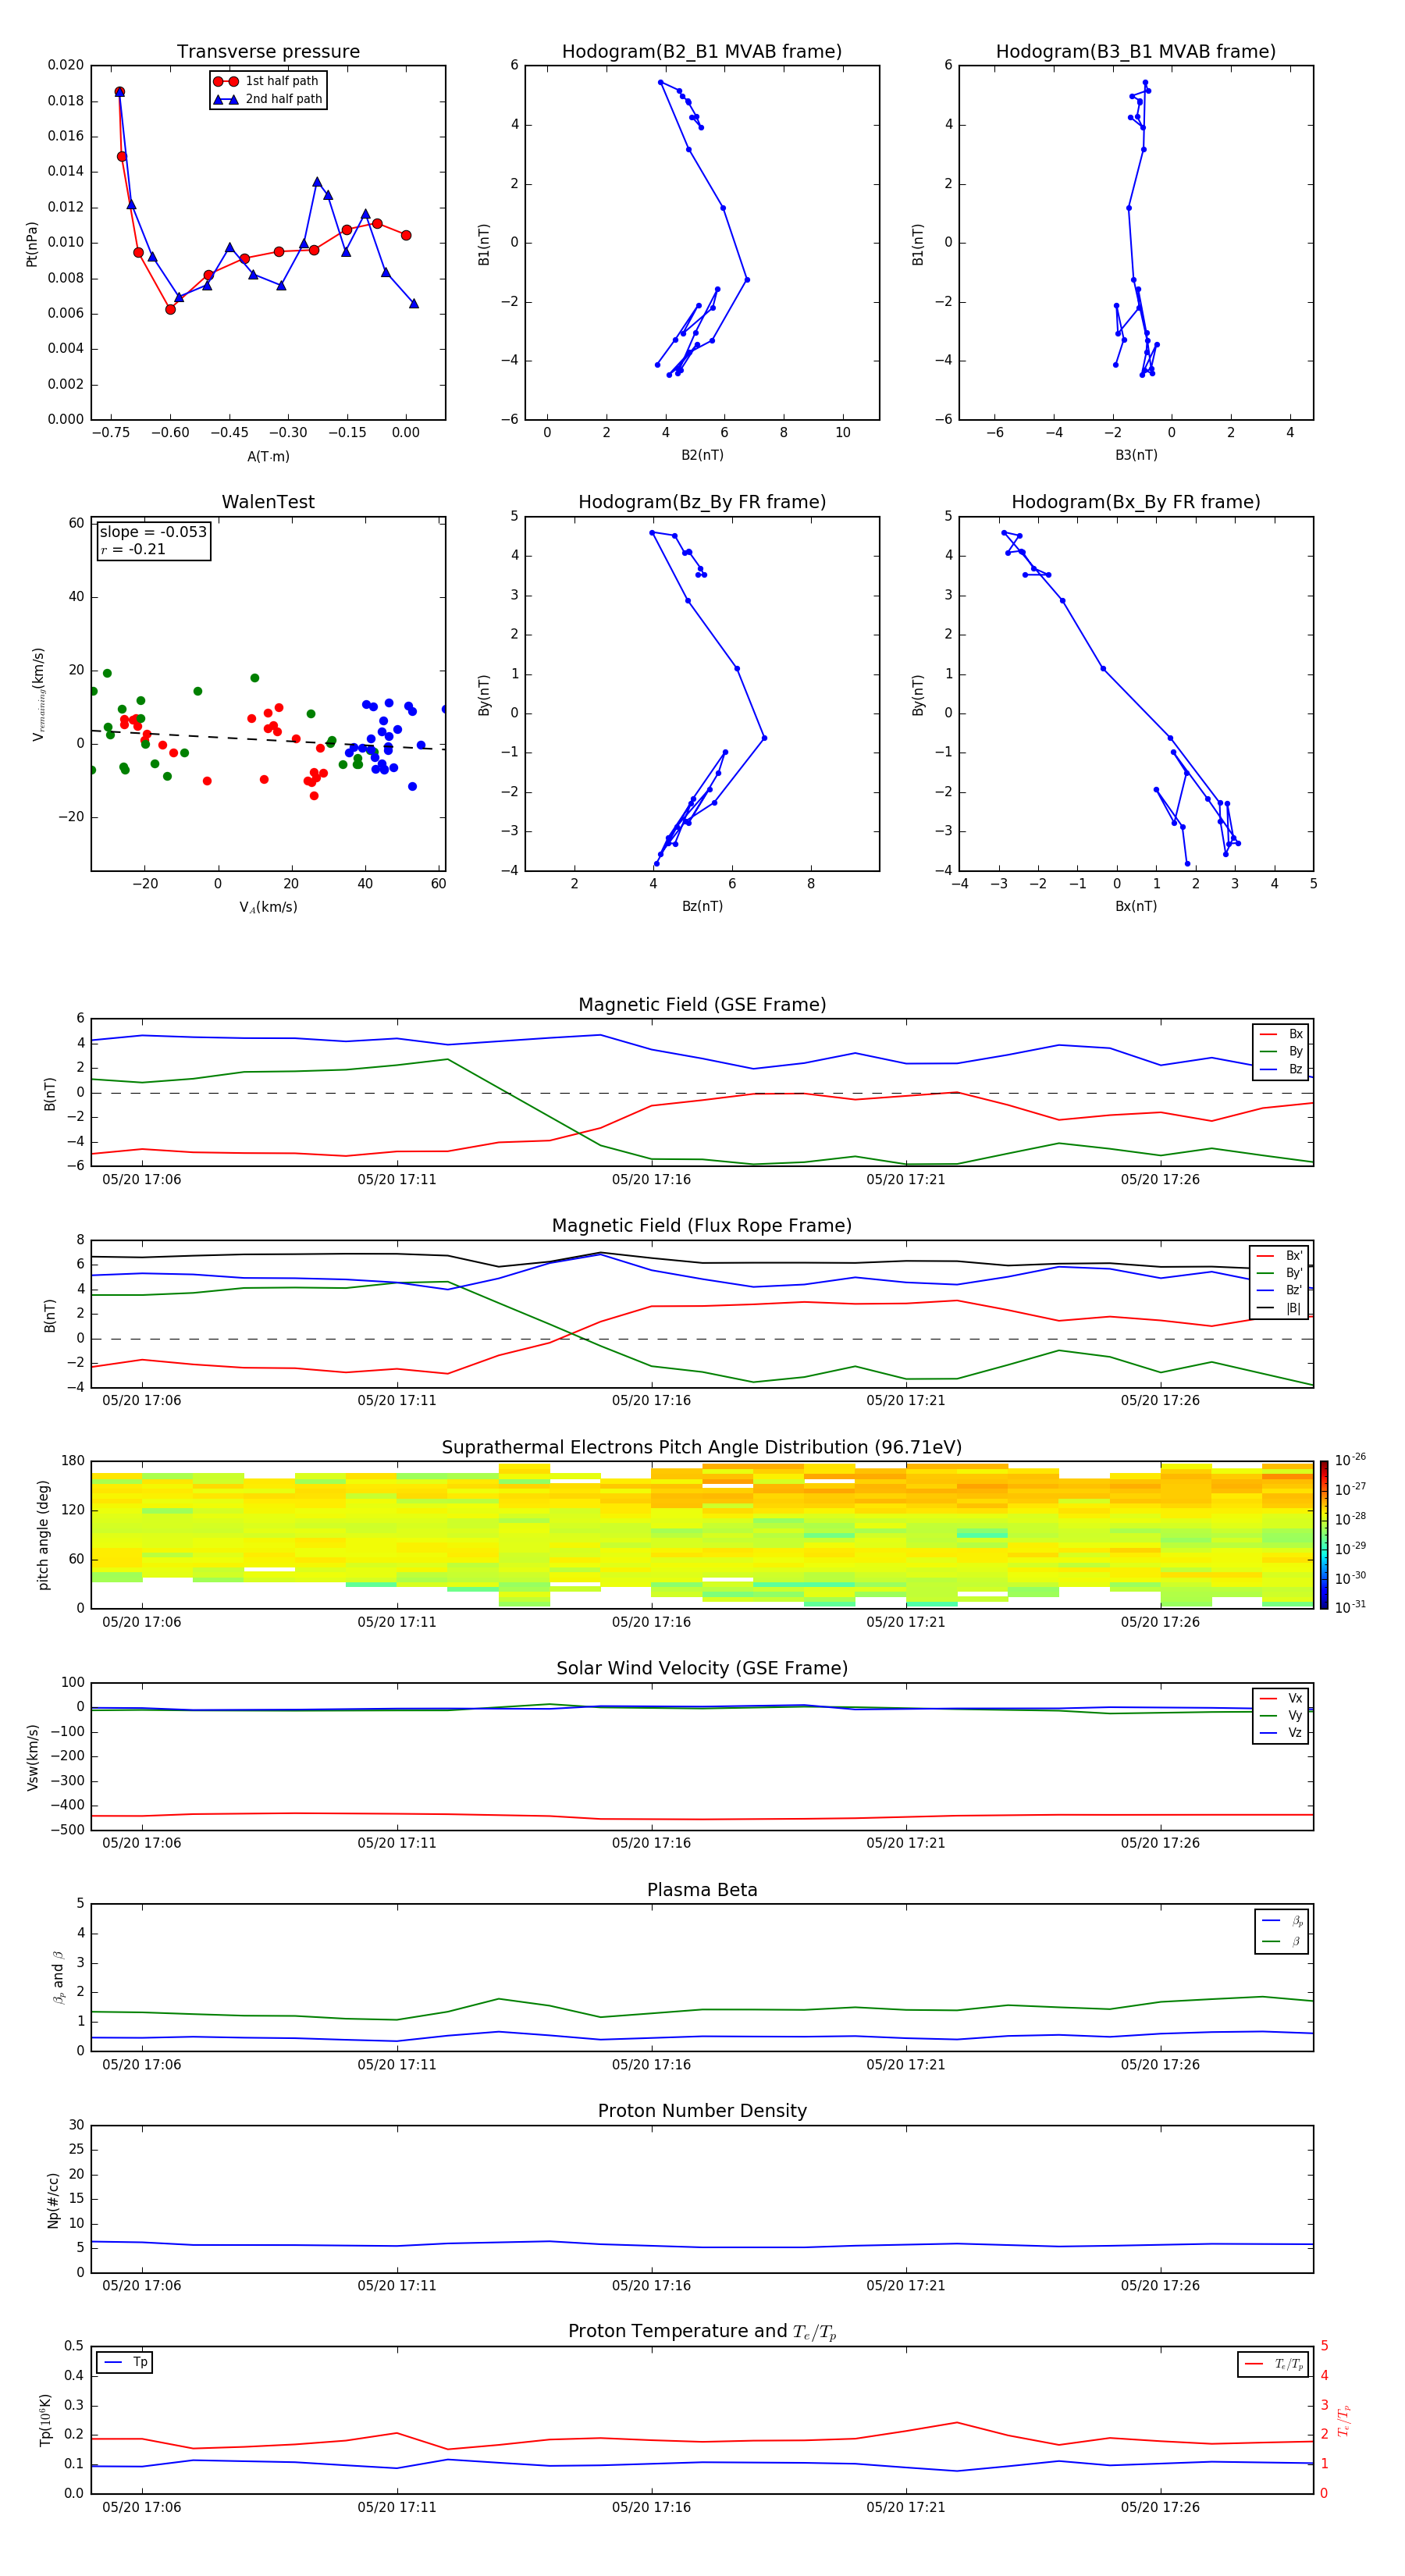Click the 'A(T·m)' x-axis label
This screenshot has width=1405, height=2576.
click(268, 456)
